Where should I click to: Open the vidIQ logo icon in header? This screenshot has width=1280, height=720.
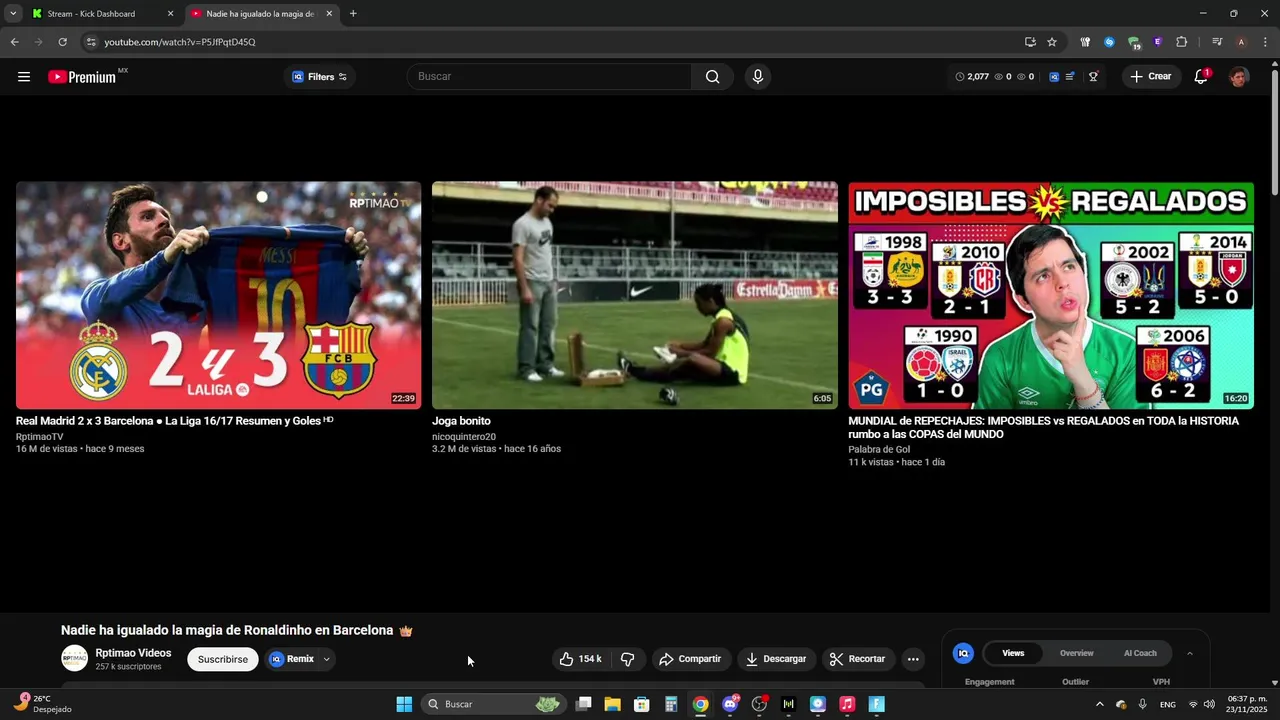[x=1054, y=77]
